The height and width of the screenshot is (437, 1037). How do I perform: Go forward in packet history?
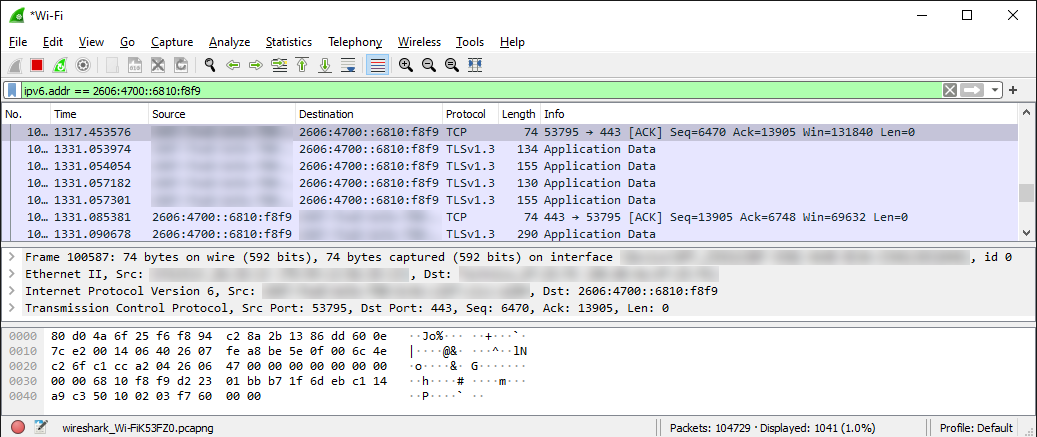coord(256,65)
